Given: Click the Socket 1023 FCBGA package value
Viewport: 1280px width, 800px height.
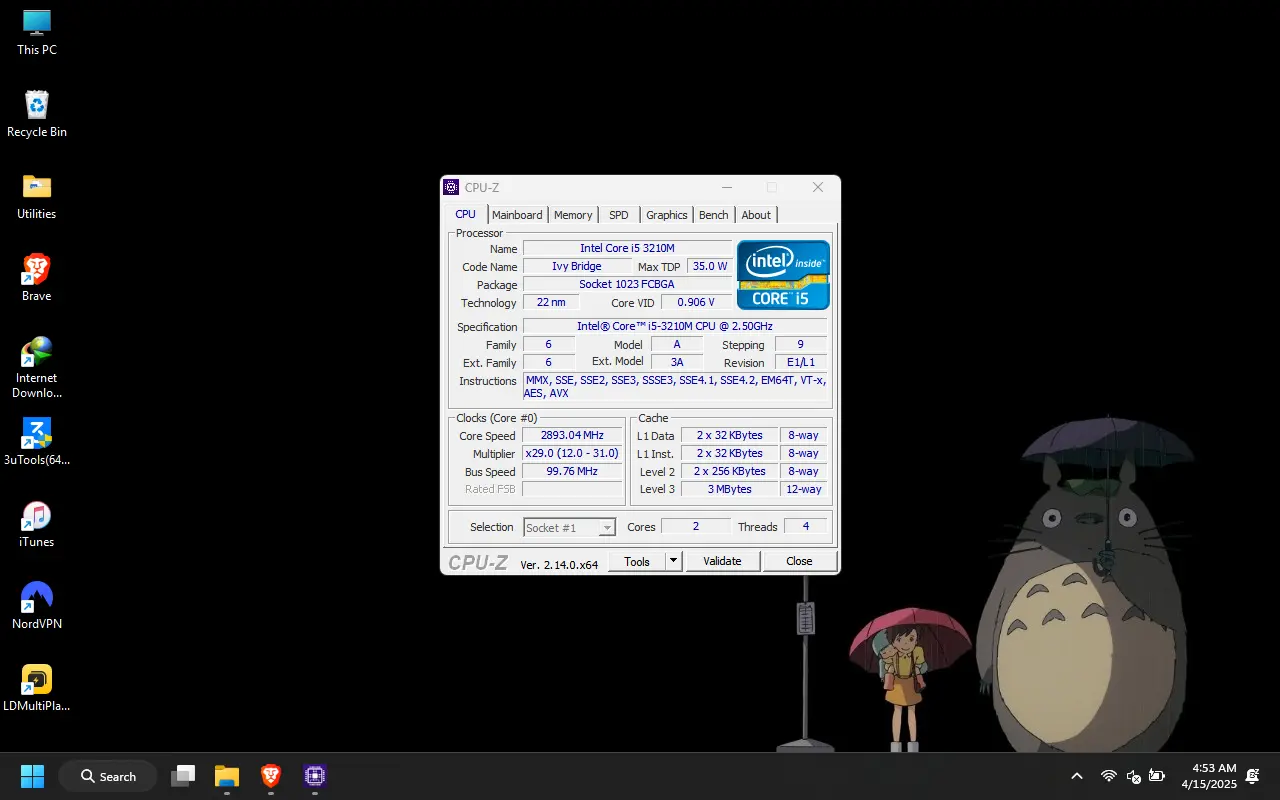Looking at the screenshot, I should pos(627,284).
